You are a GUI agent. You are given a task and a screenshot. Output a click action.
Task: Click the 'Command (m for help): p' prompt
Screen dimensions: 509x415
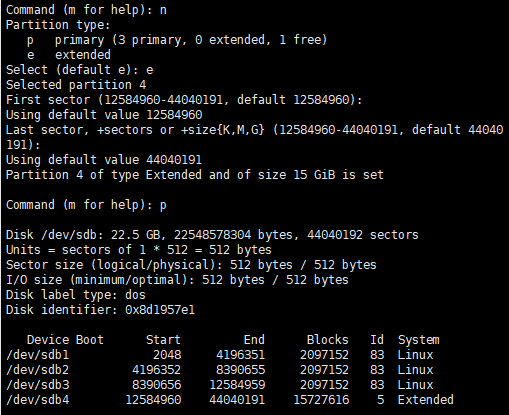click(x=86, y=205)
